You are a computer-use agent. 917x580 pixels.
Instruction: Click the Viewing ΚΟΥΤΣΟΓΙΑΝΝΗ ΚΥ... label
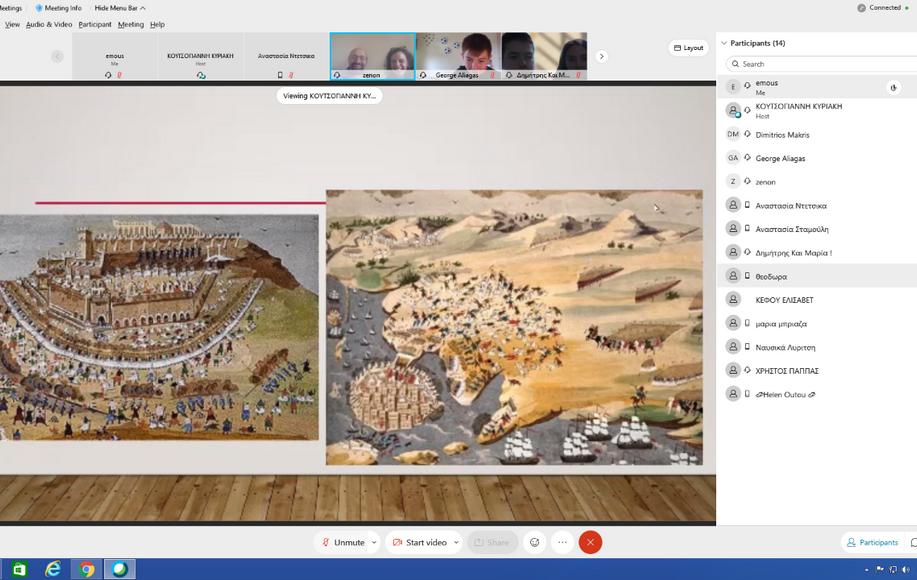(x=329, y=96)
